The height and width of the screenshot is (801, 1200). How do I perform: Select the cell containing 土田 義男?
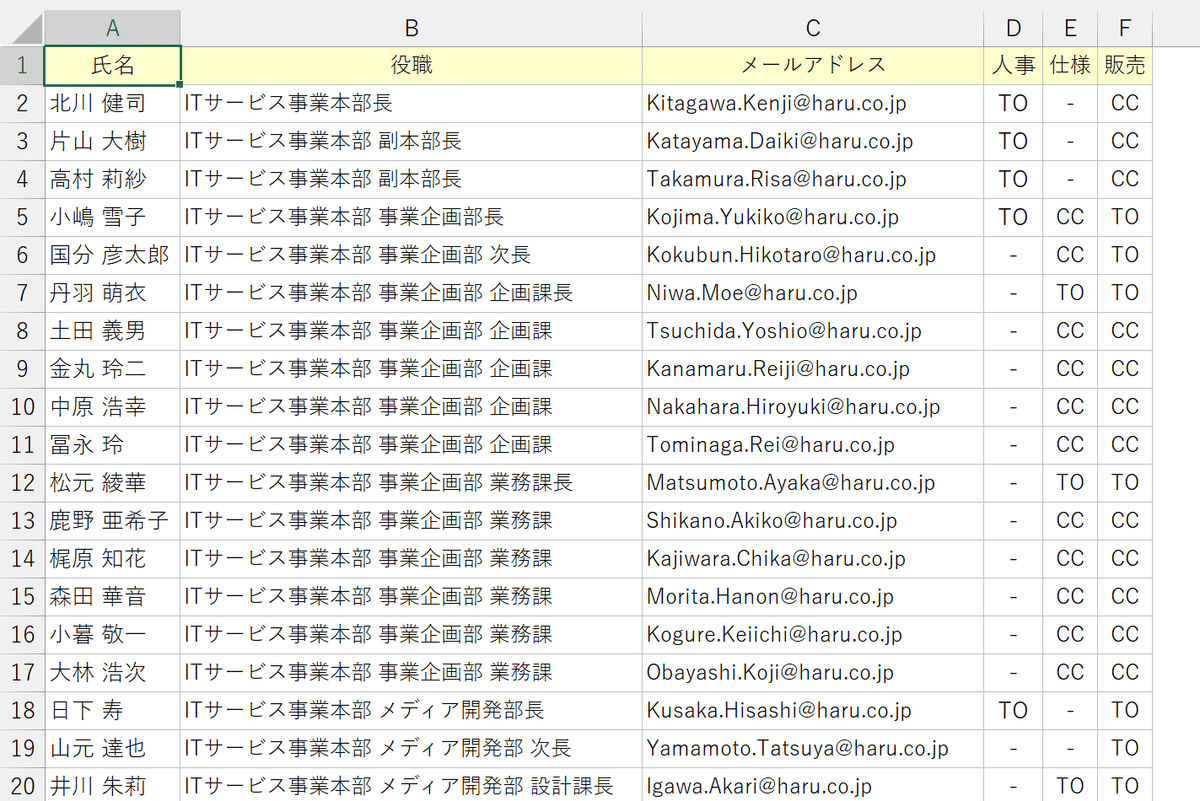[x=113, y=331]
